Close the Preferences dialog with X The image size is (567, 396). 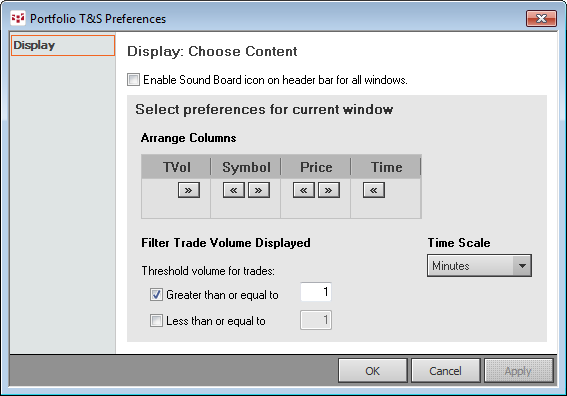541,18
